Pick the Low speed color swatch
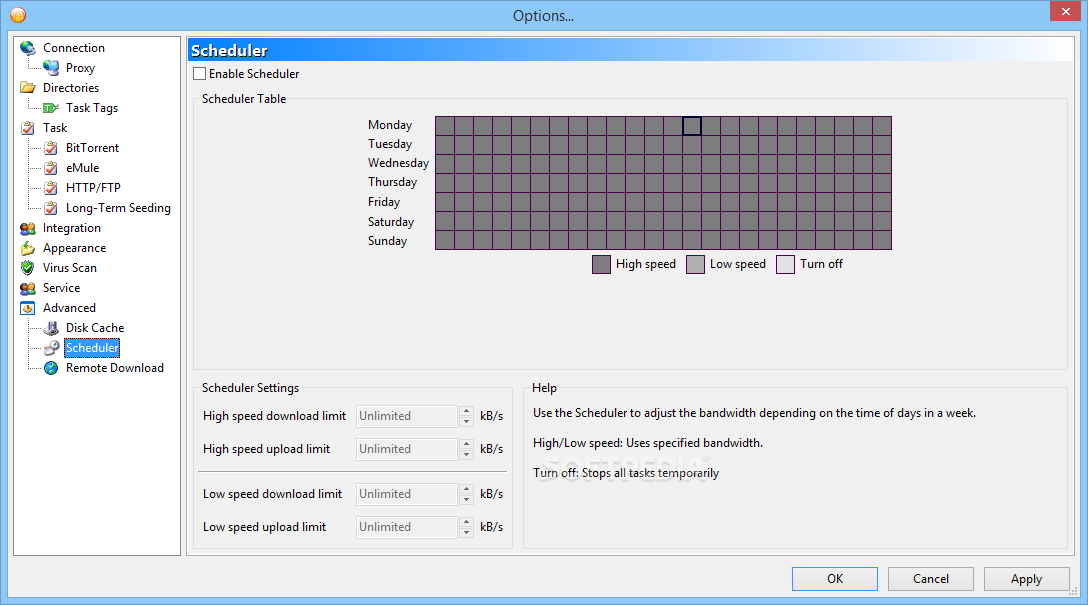The image size is (1088, 605). [695, 264]
